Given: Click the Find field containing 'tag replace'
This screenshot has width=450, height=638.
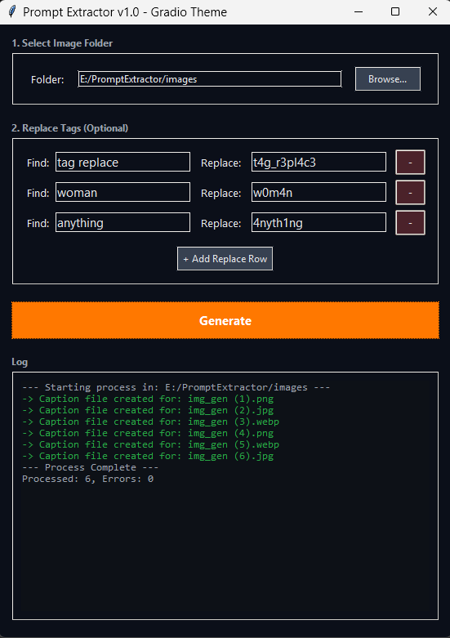Looking at the screenshot, I should [122, 162].
